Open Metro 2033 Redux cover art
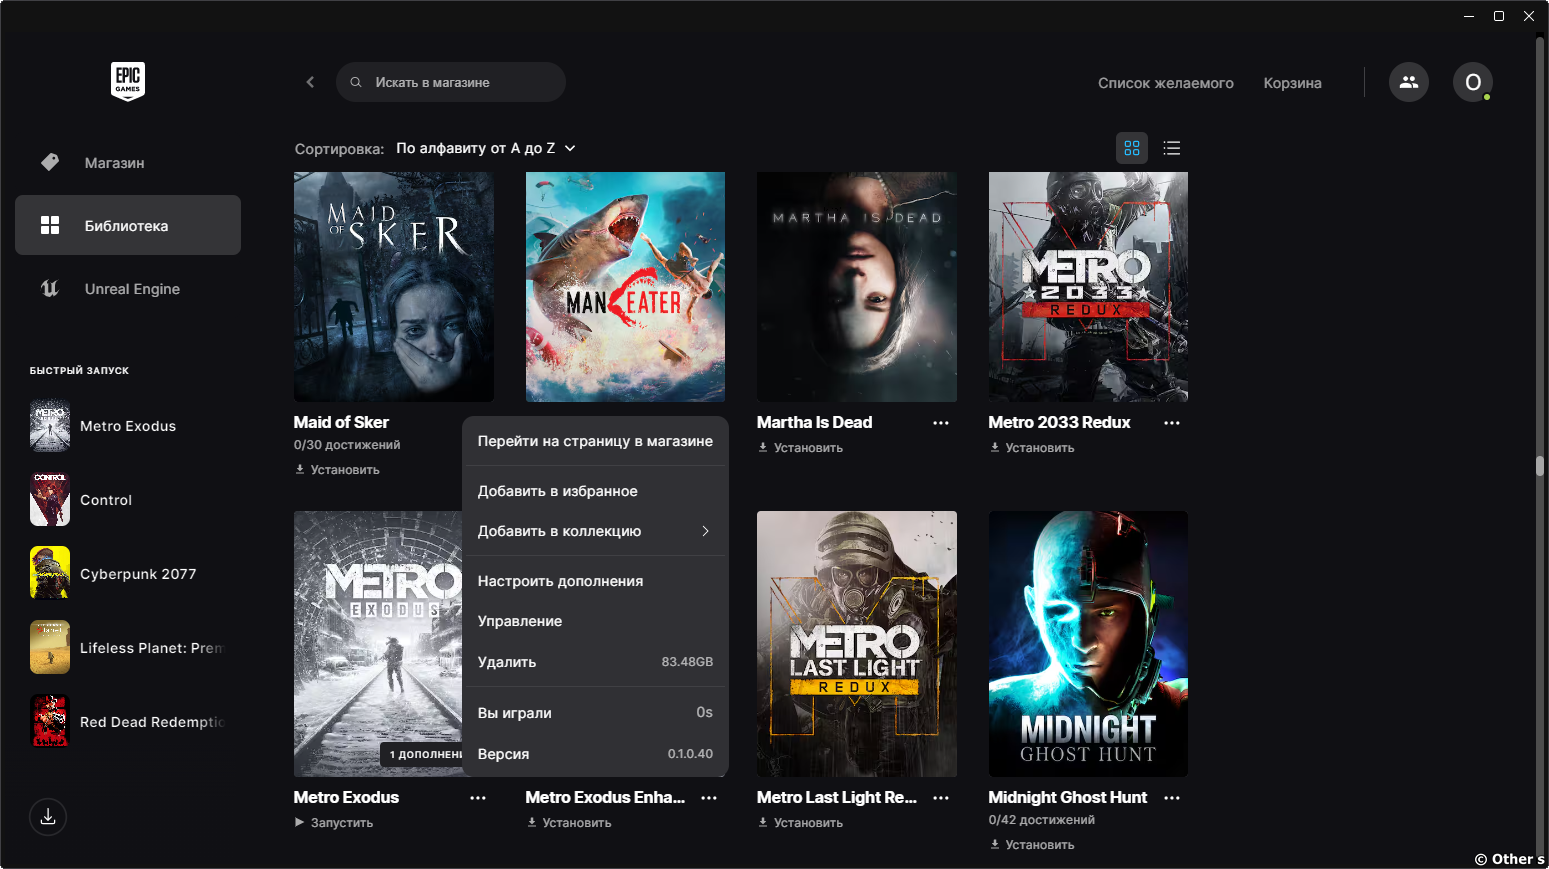Viewport: 1549px width, 869px height. pos(1088,287)
